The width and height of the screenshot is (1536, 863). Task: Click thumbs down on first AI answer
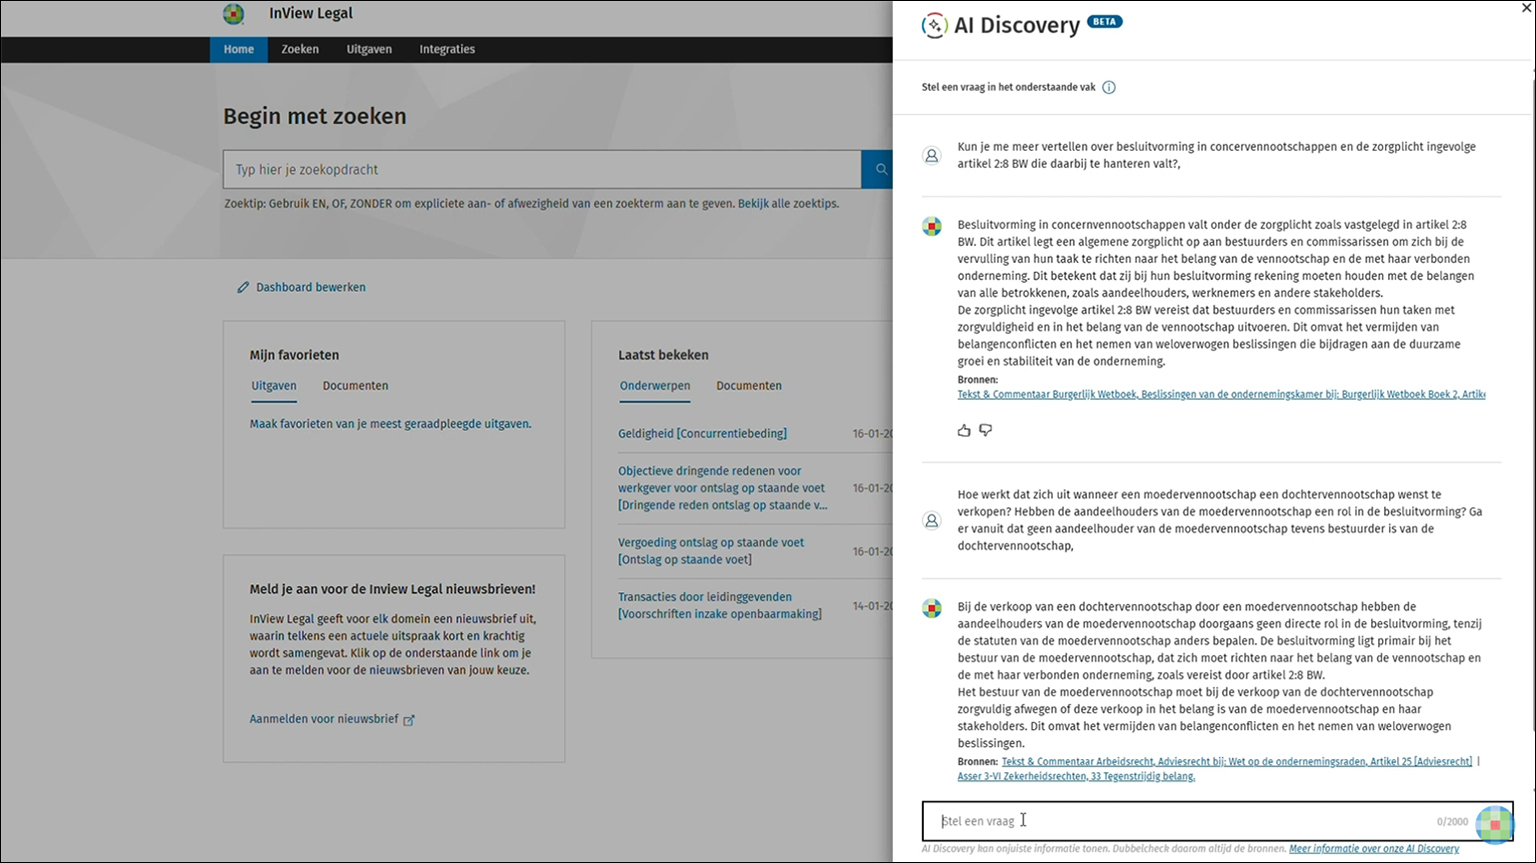(986, 431)
